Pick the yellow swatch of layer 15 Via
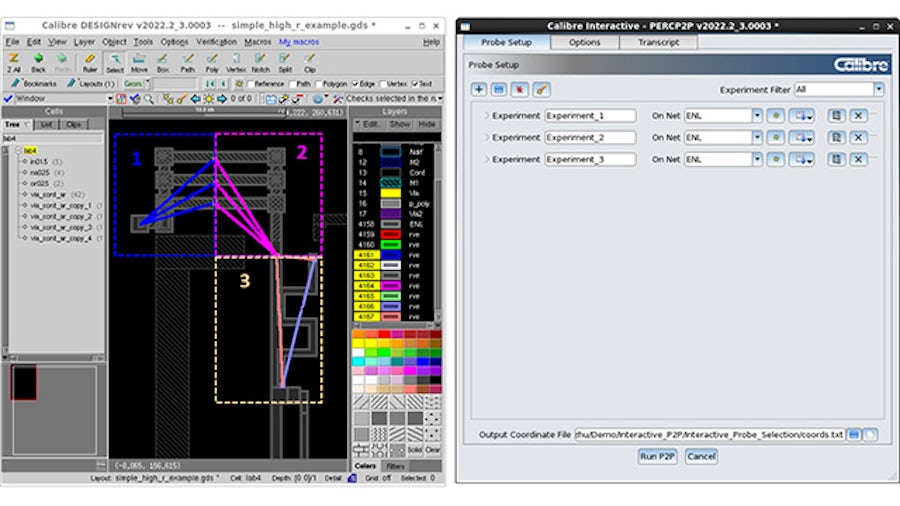This screenshot has height=506, width=900. (x=390, y=193)
